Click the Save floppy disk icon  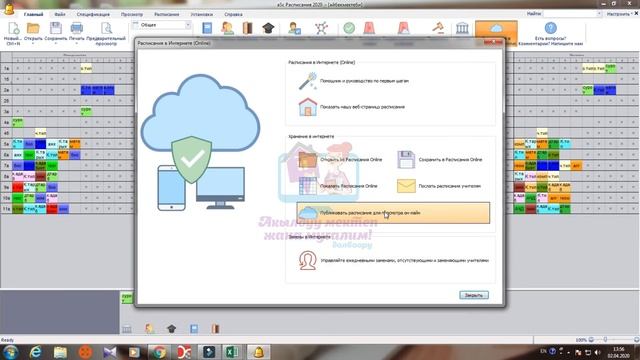coord(56,29)
